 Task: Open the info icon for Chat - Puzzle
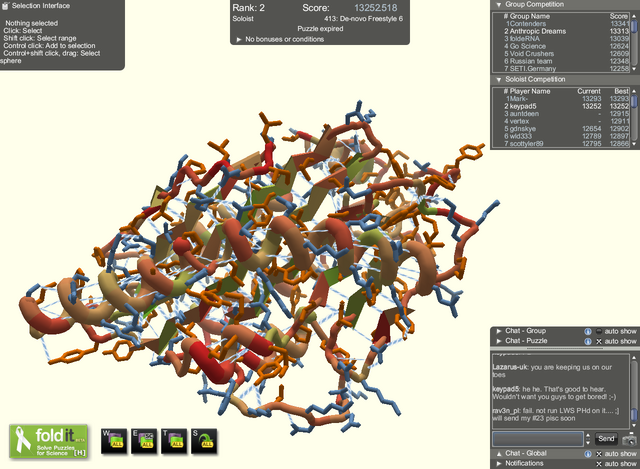[588, 341]
